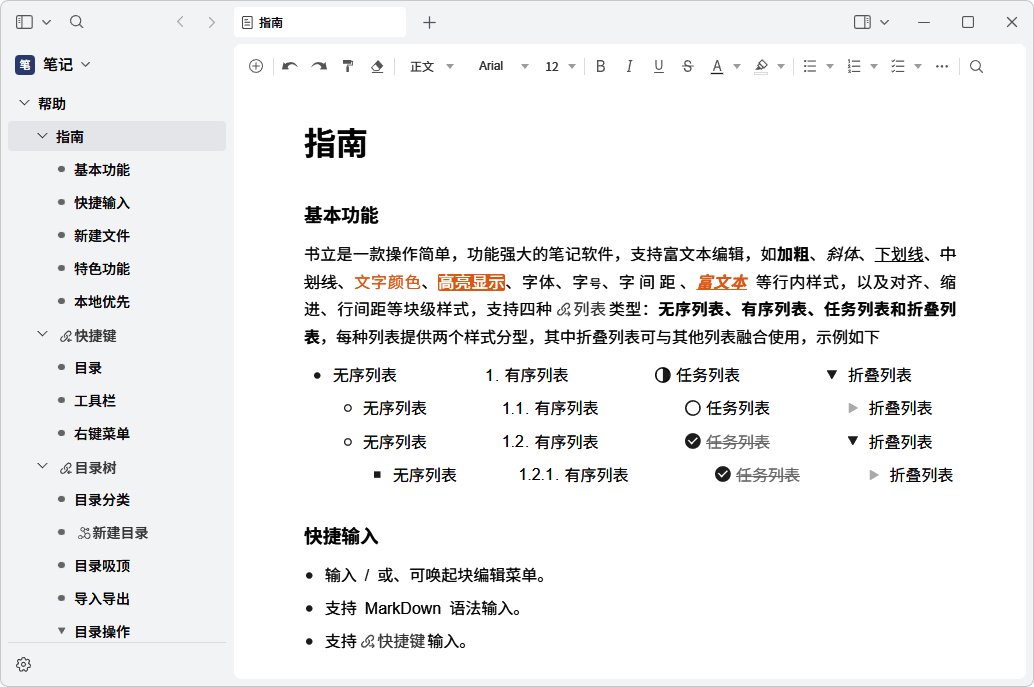Collapse the top-level 折叠列表 triangle

[832, 374]
